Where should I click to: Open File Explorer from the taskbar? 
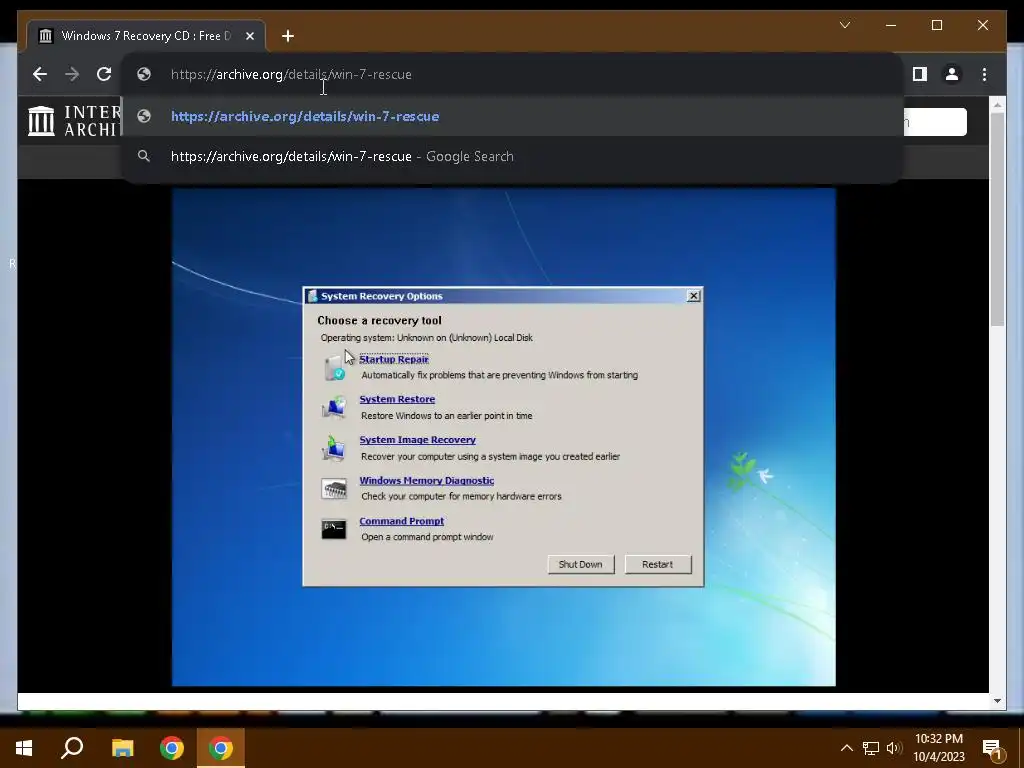click(x=122, y=748)
